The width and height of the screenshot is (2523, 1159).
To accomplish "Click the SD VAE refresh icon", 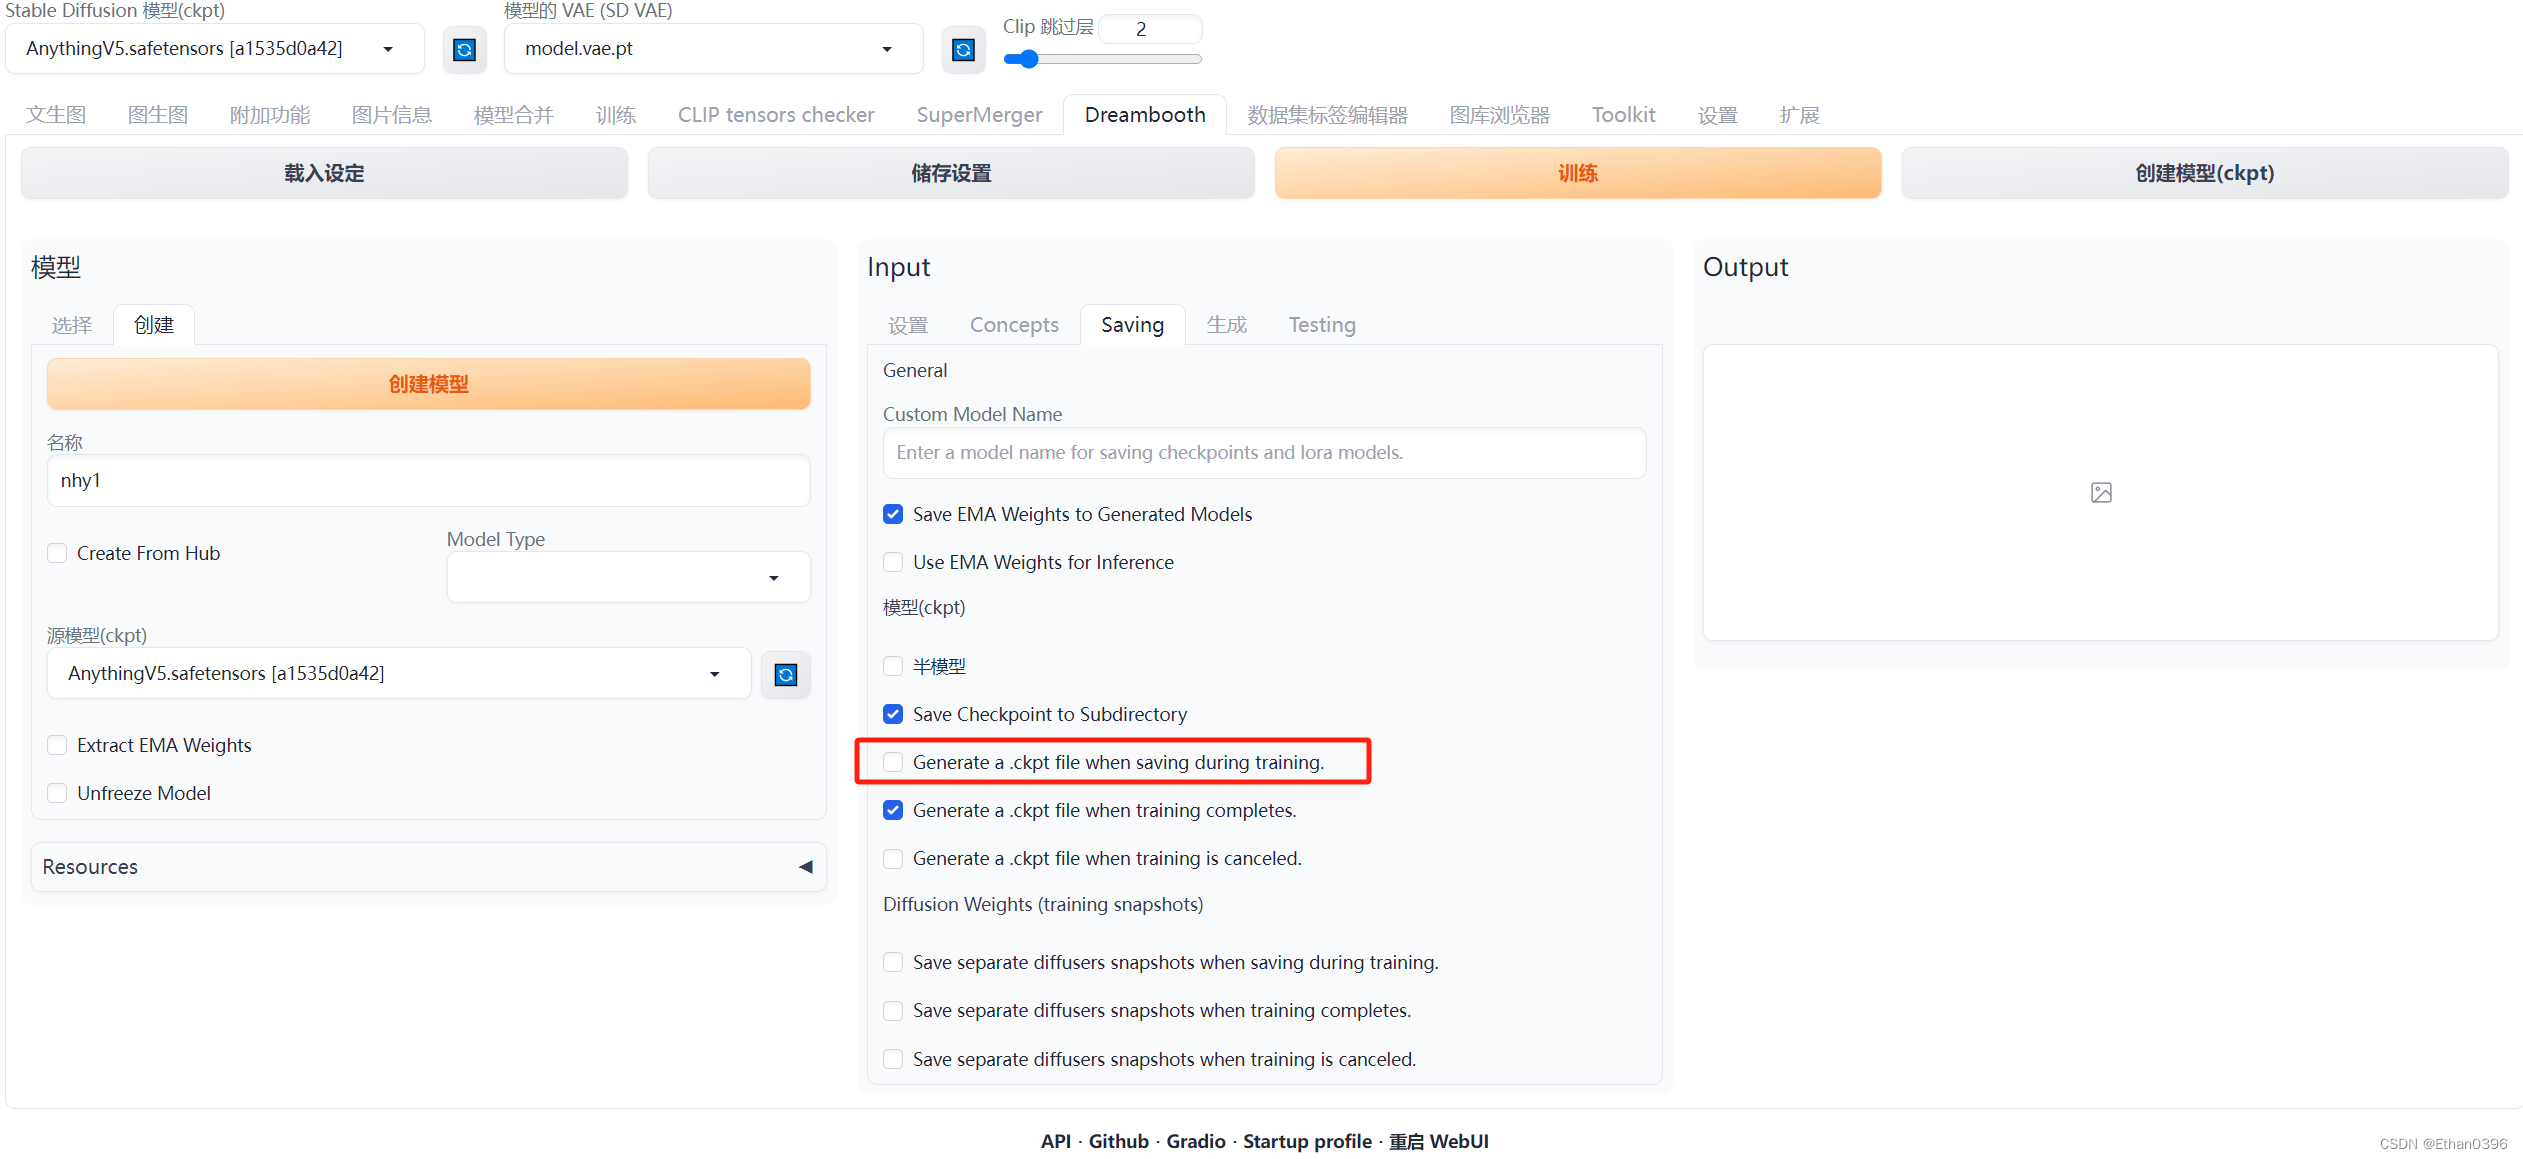I will coord(962,49).
